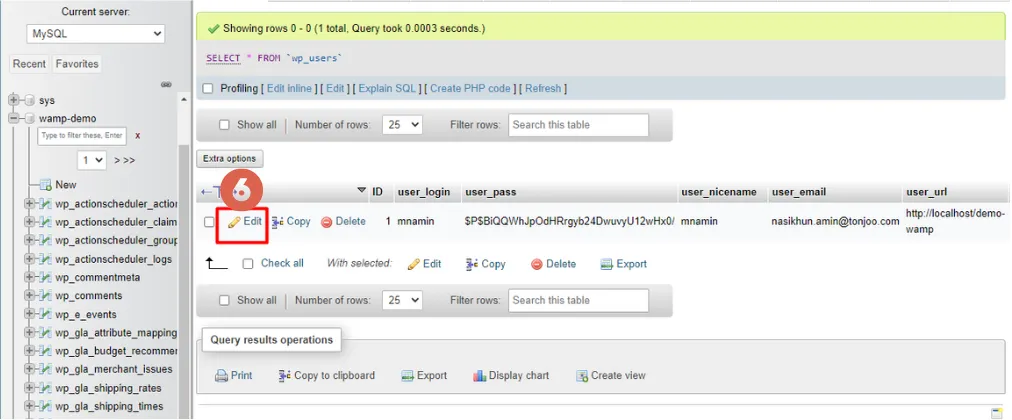Expand the sys database node
This screenshot has height=420, width=1012.
13,101
